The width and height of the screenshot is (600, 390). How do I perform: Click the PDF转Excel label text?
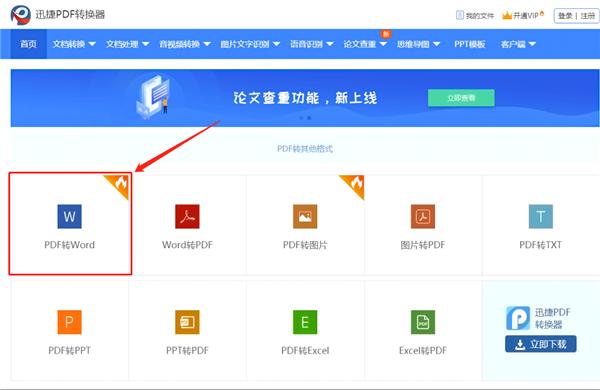point(305,351)
